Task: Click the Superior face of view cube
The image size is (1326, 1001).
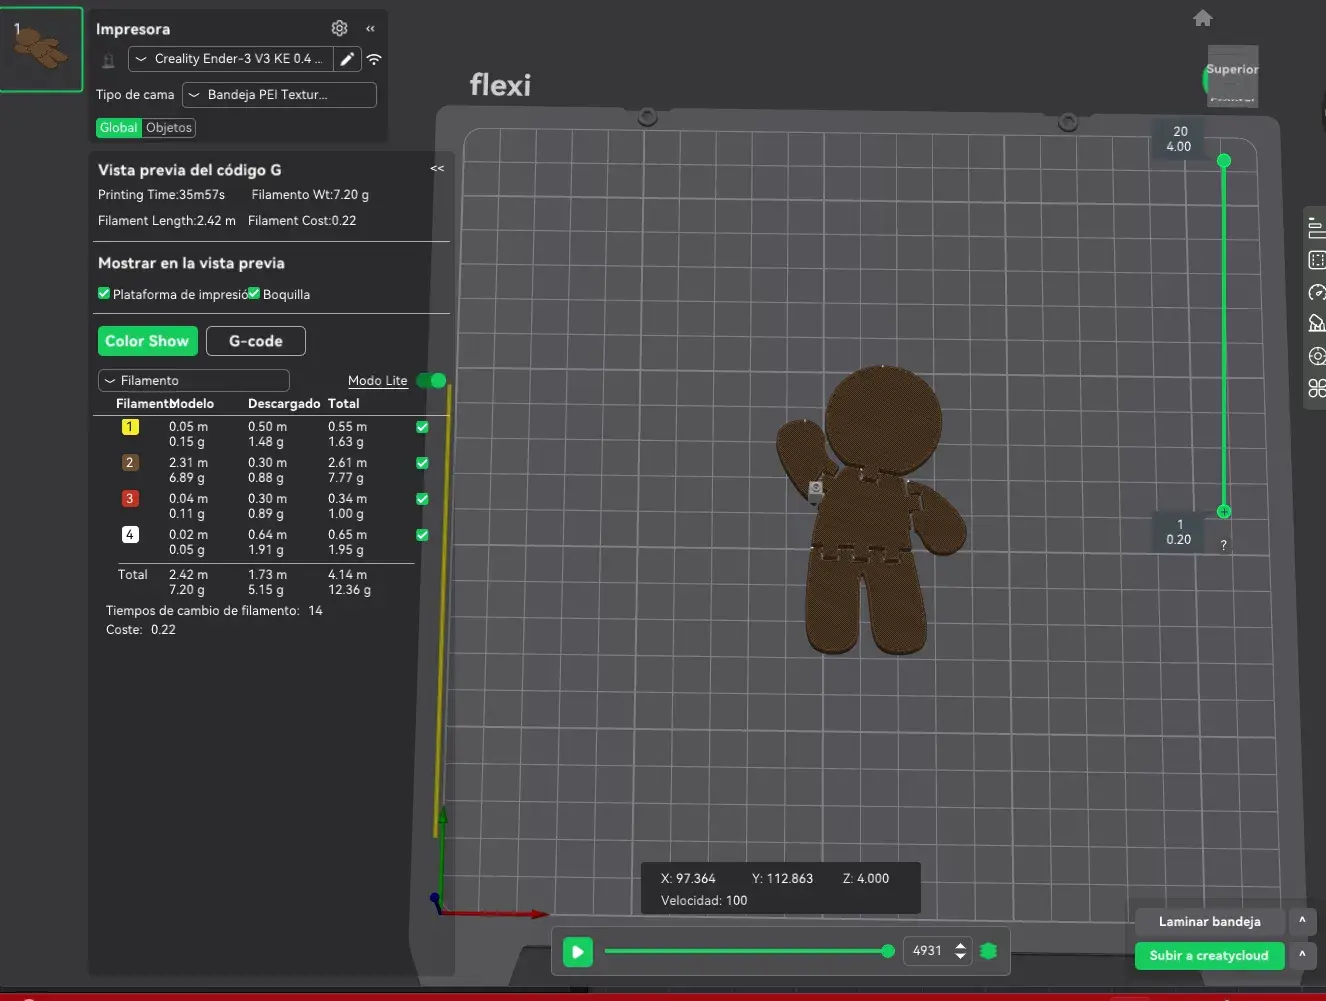Action: [1232, 72]
